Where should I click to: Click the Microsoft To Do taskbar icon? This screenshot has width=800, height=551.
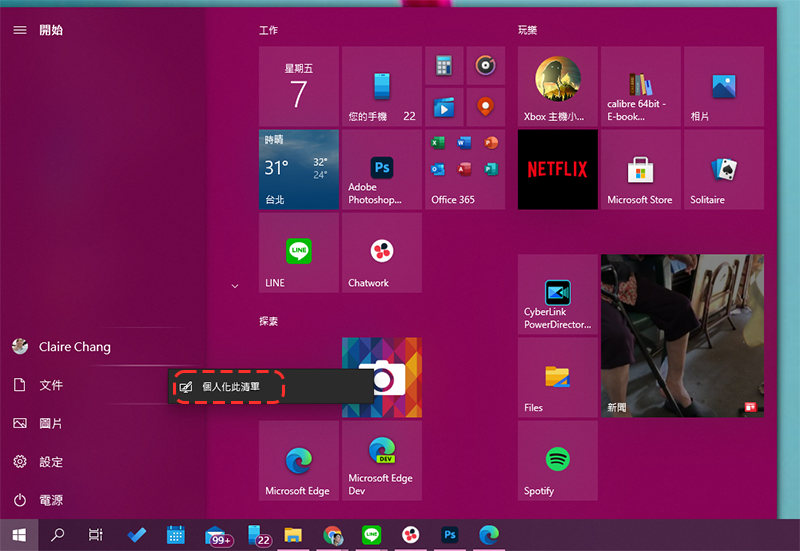137,535
